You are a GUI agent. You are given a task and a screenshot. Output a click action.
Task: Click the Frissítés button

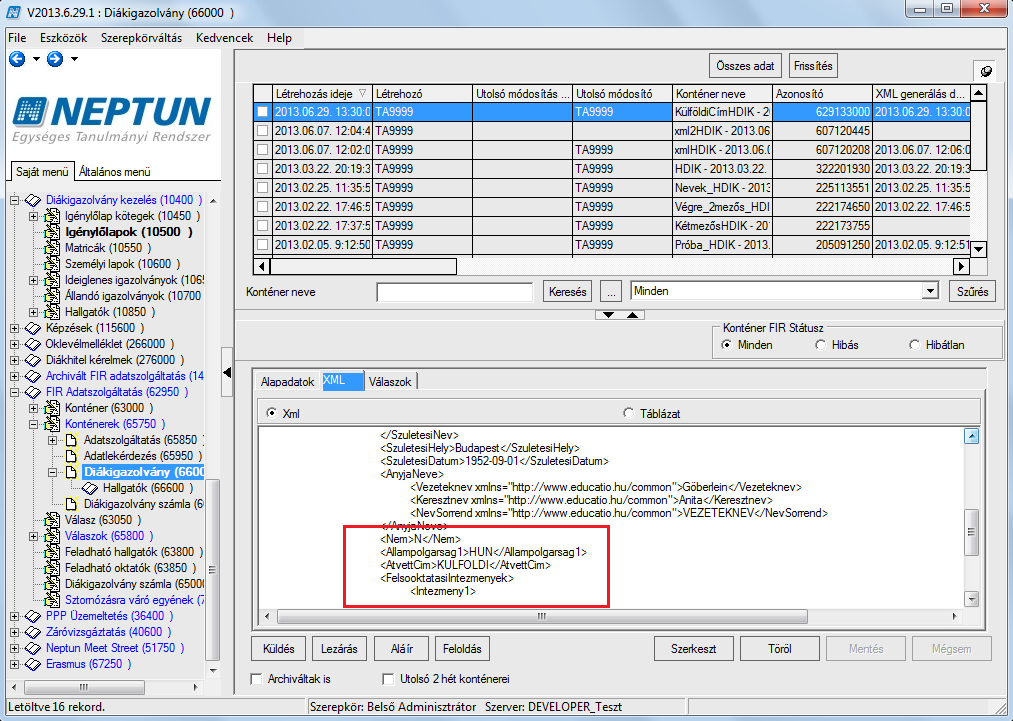(x=813, y=66)
